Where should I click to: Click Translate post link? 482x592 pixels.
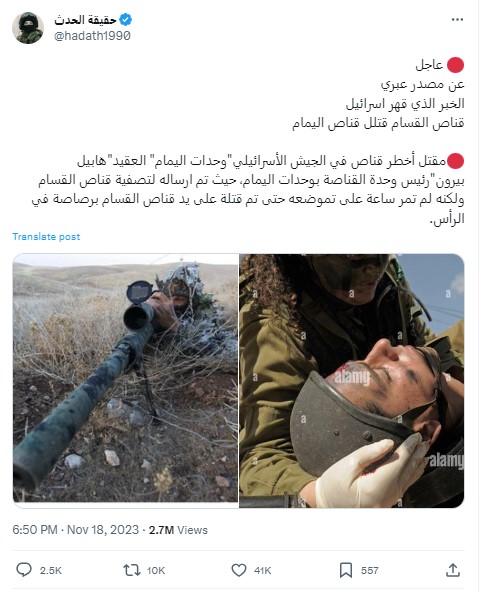coord(46,237)
